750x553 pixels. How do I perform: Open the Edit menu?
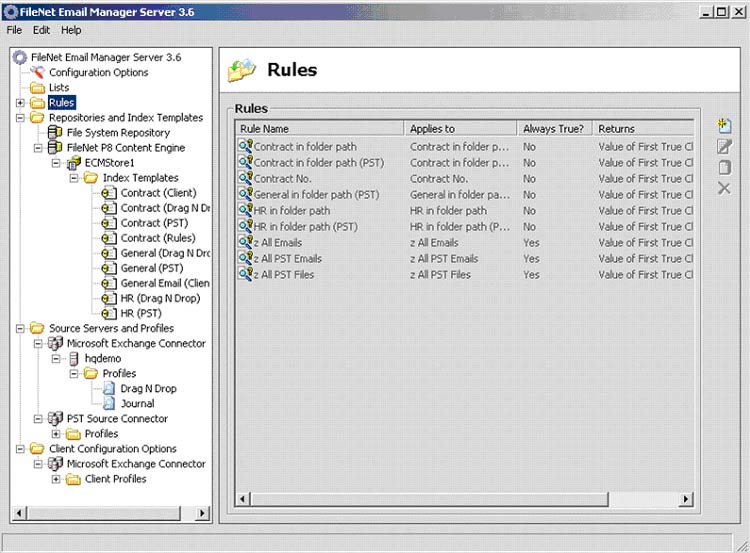[x=41, y=30]
